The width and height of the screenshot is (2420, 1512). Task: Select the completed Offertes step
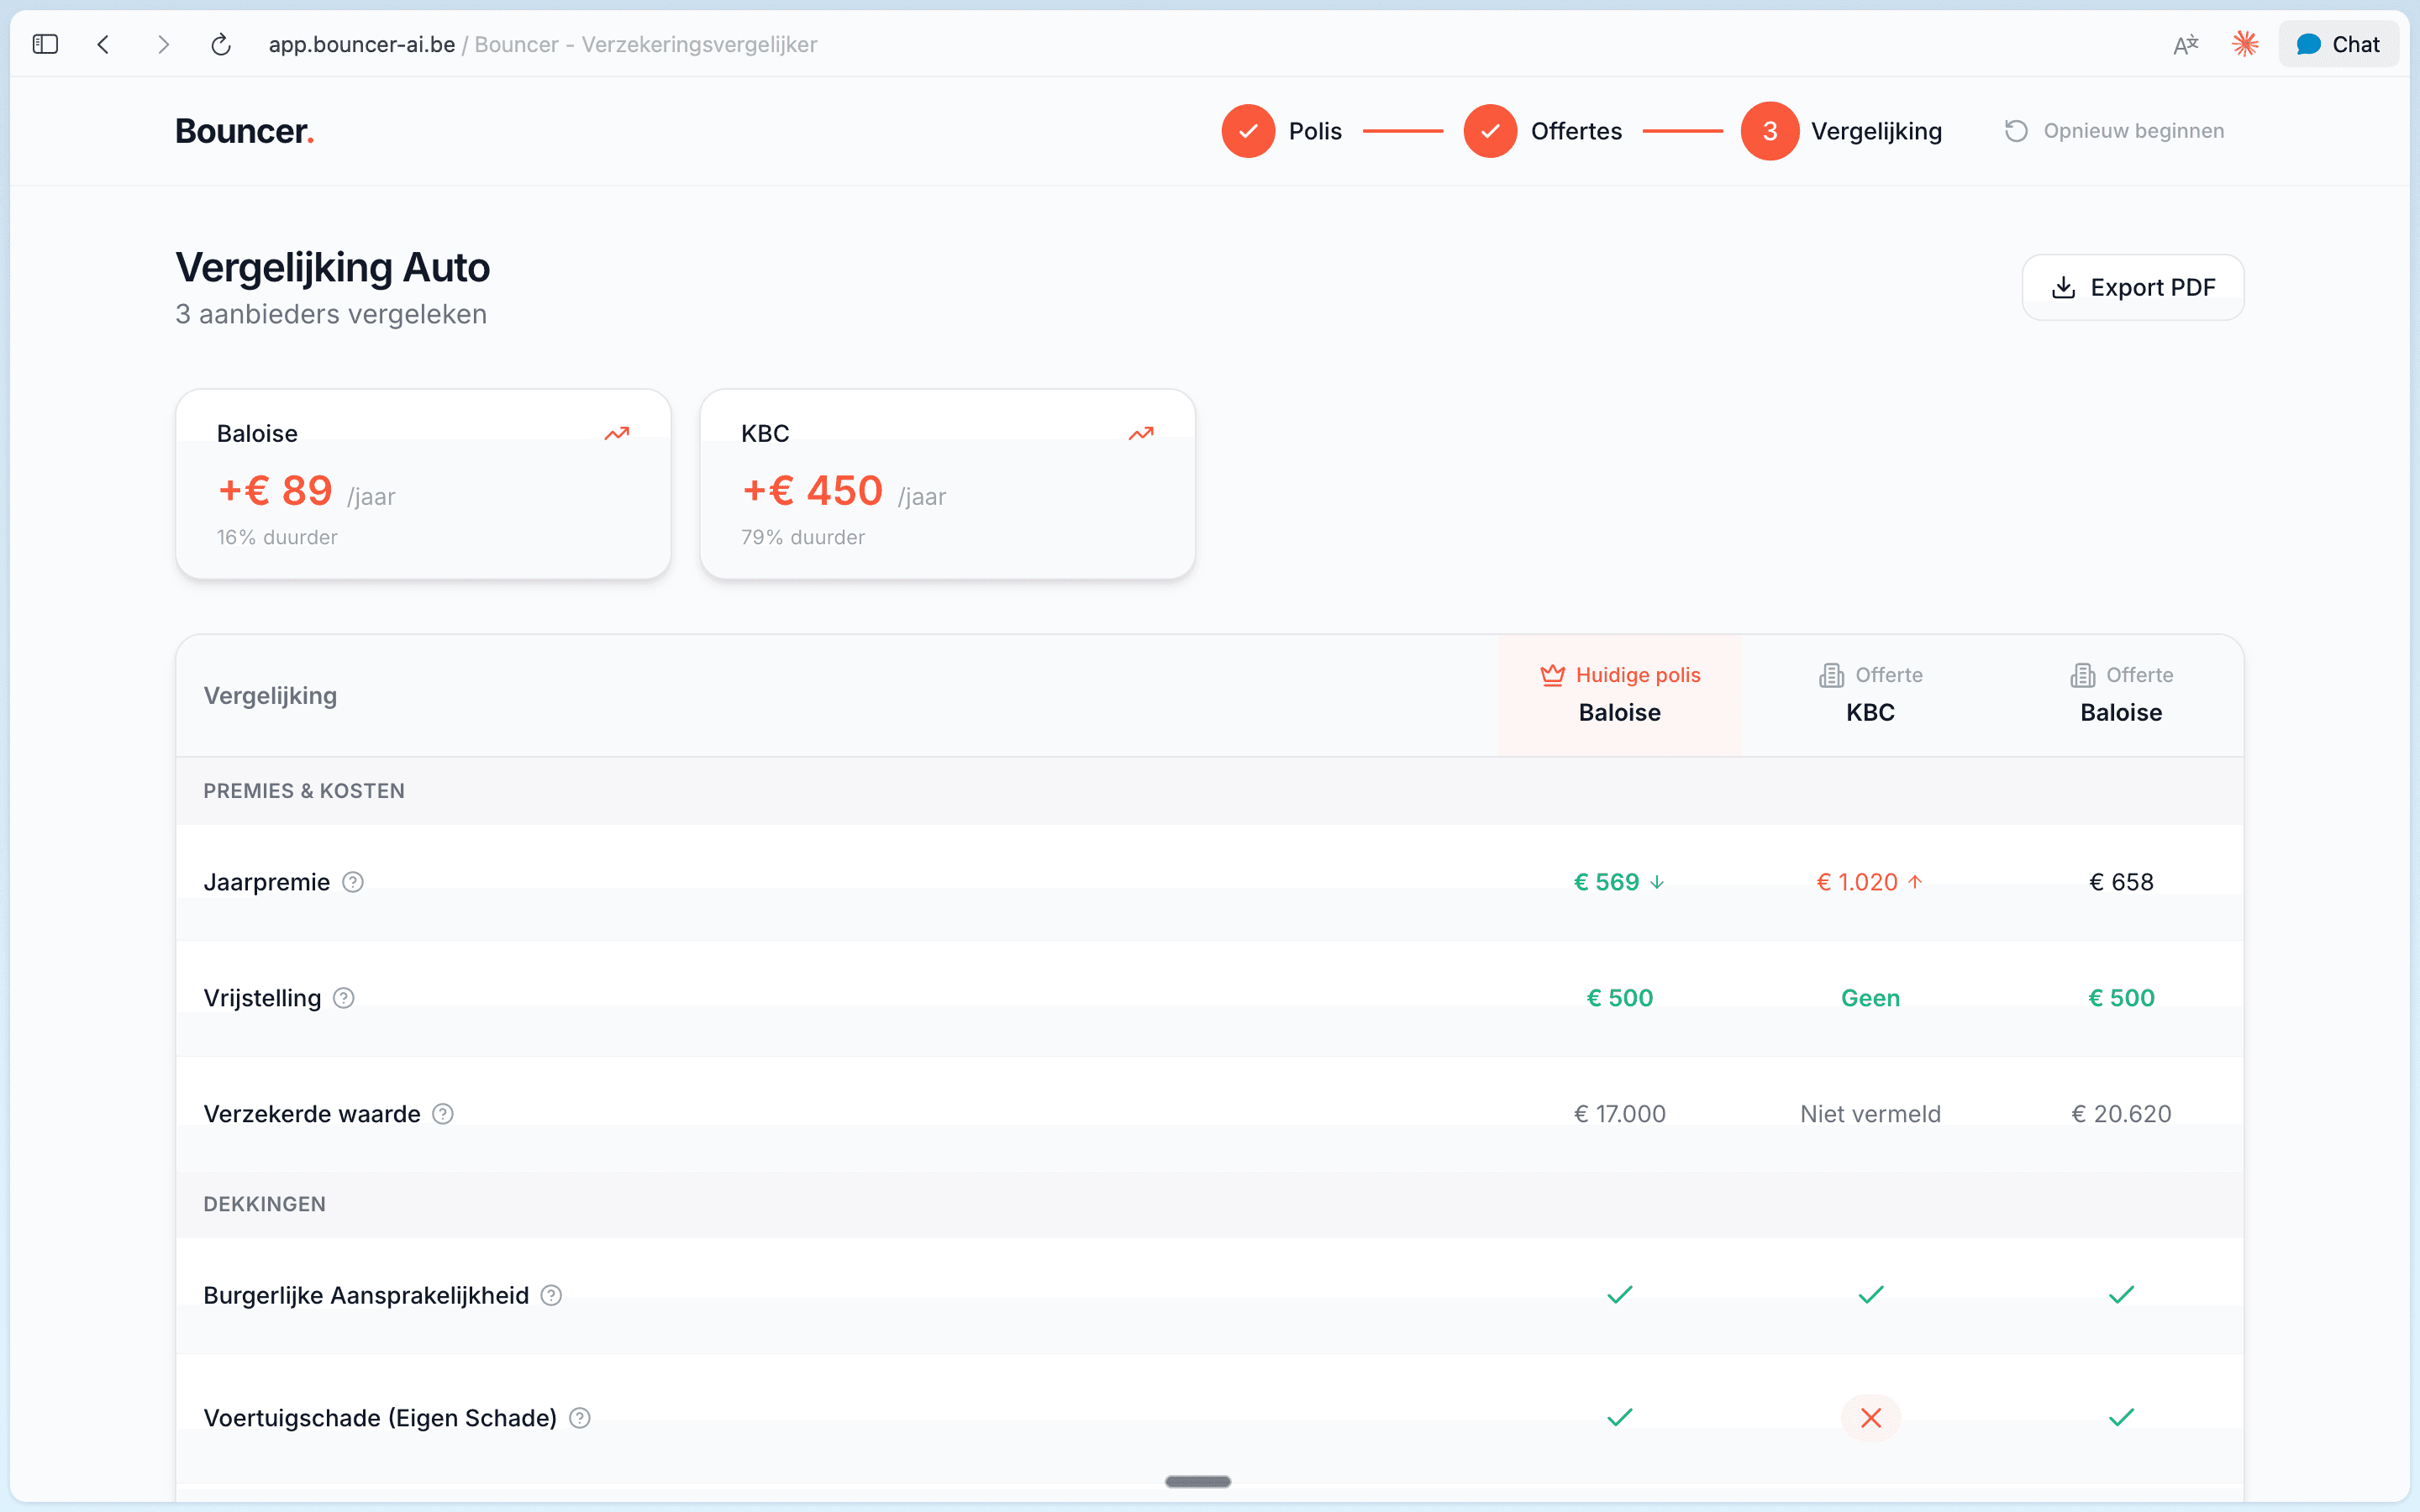coord(1490,130)
